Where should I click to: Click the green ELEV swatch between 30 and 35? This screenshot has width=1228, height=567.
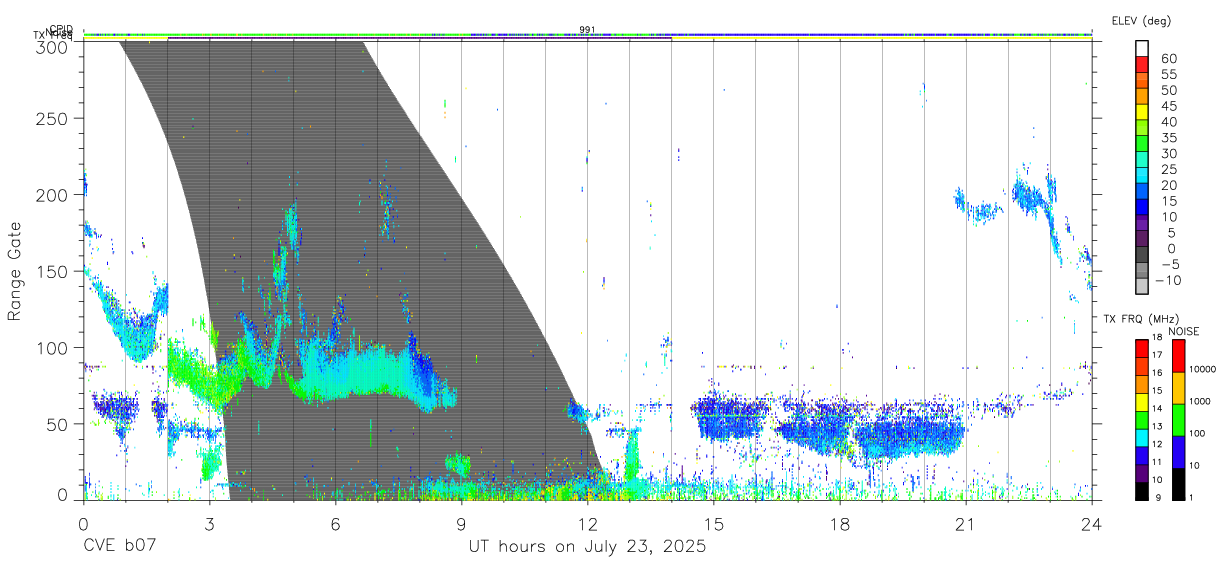[x=1142, y=145]
